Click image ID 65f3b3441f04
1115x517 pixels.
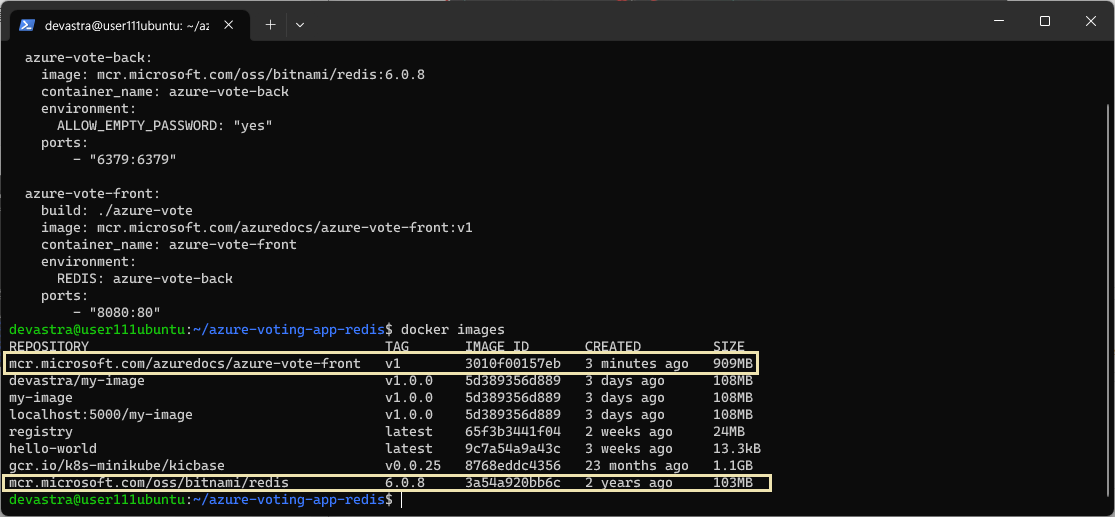513,432
